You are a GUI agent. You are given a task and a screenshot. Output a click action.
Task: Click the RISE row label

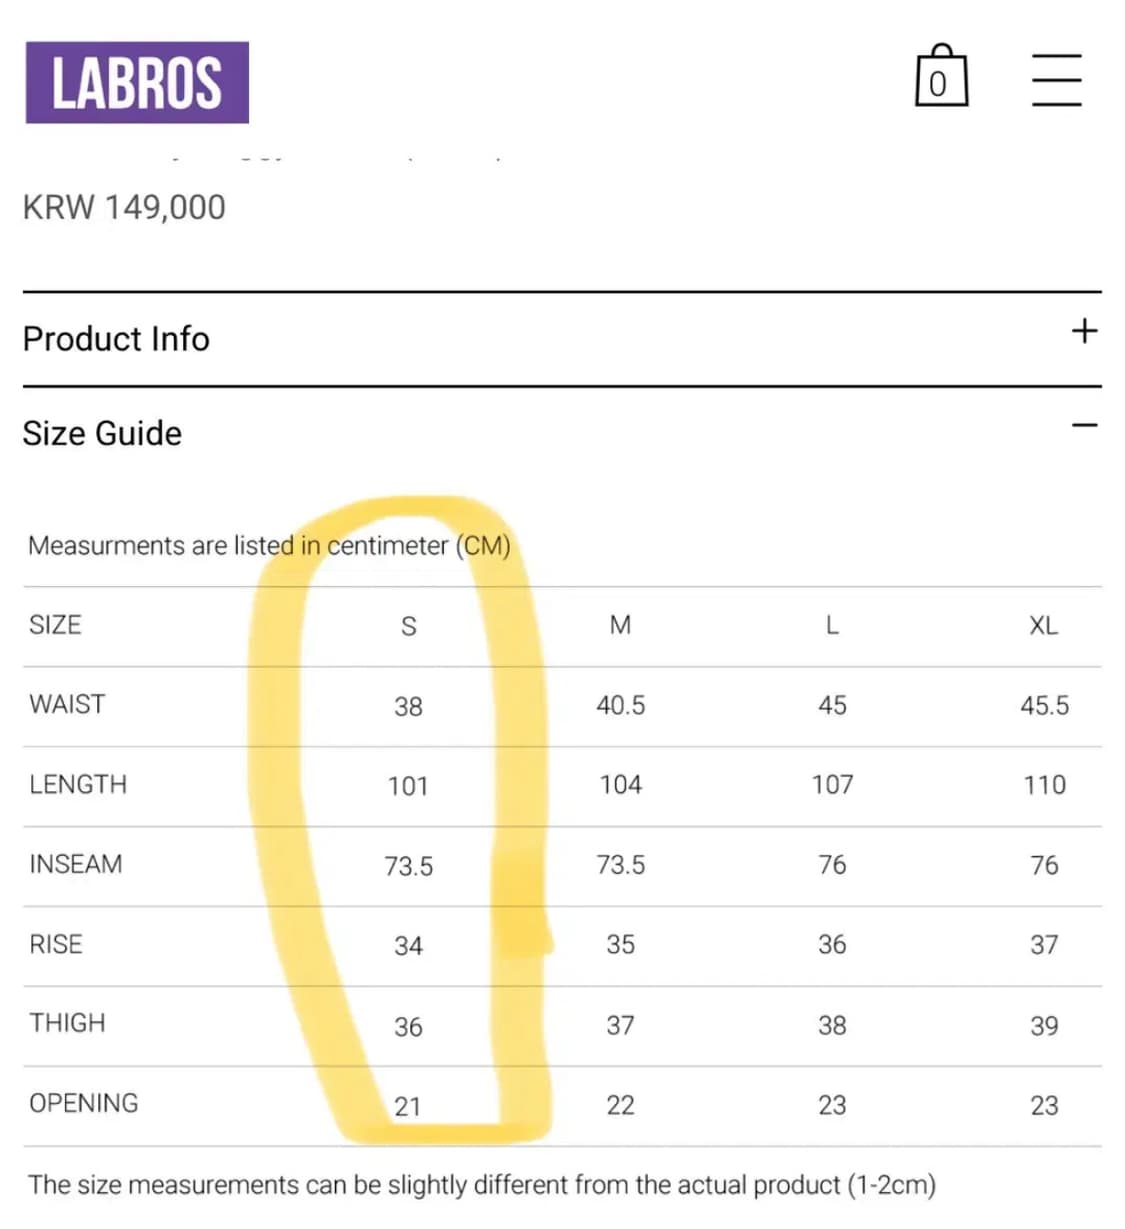[x=56, y=944]
